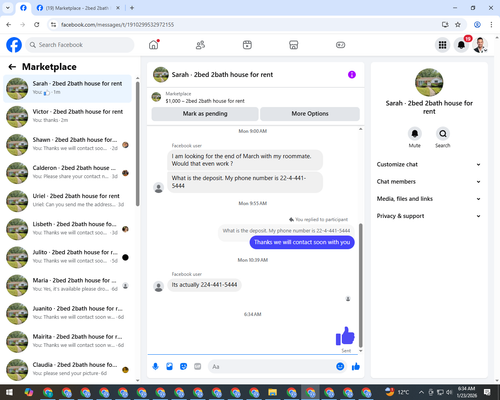Open the Facebook logo home link

pyautogui.click(x=14, y=45)
